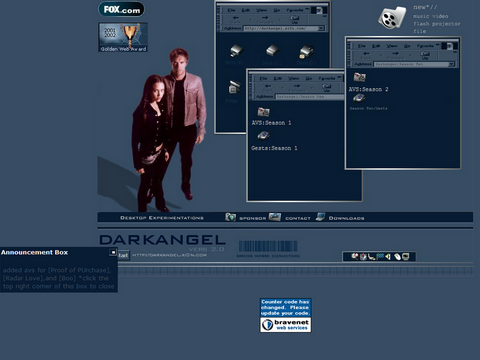
Task: Open the contact link
Action: (x=298, y=218)
